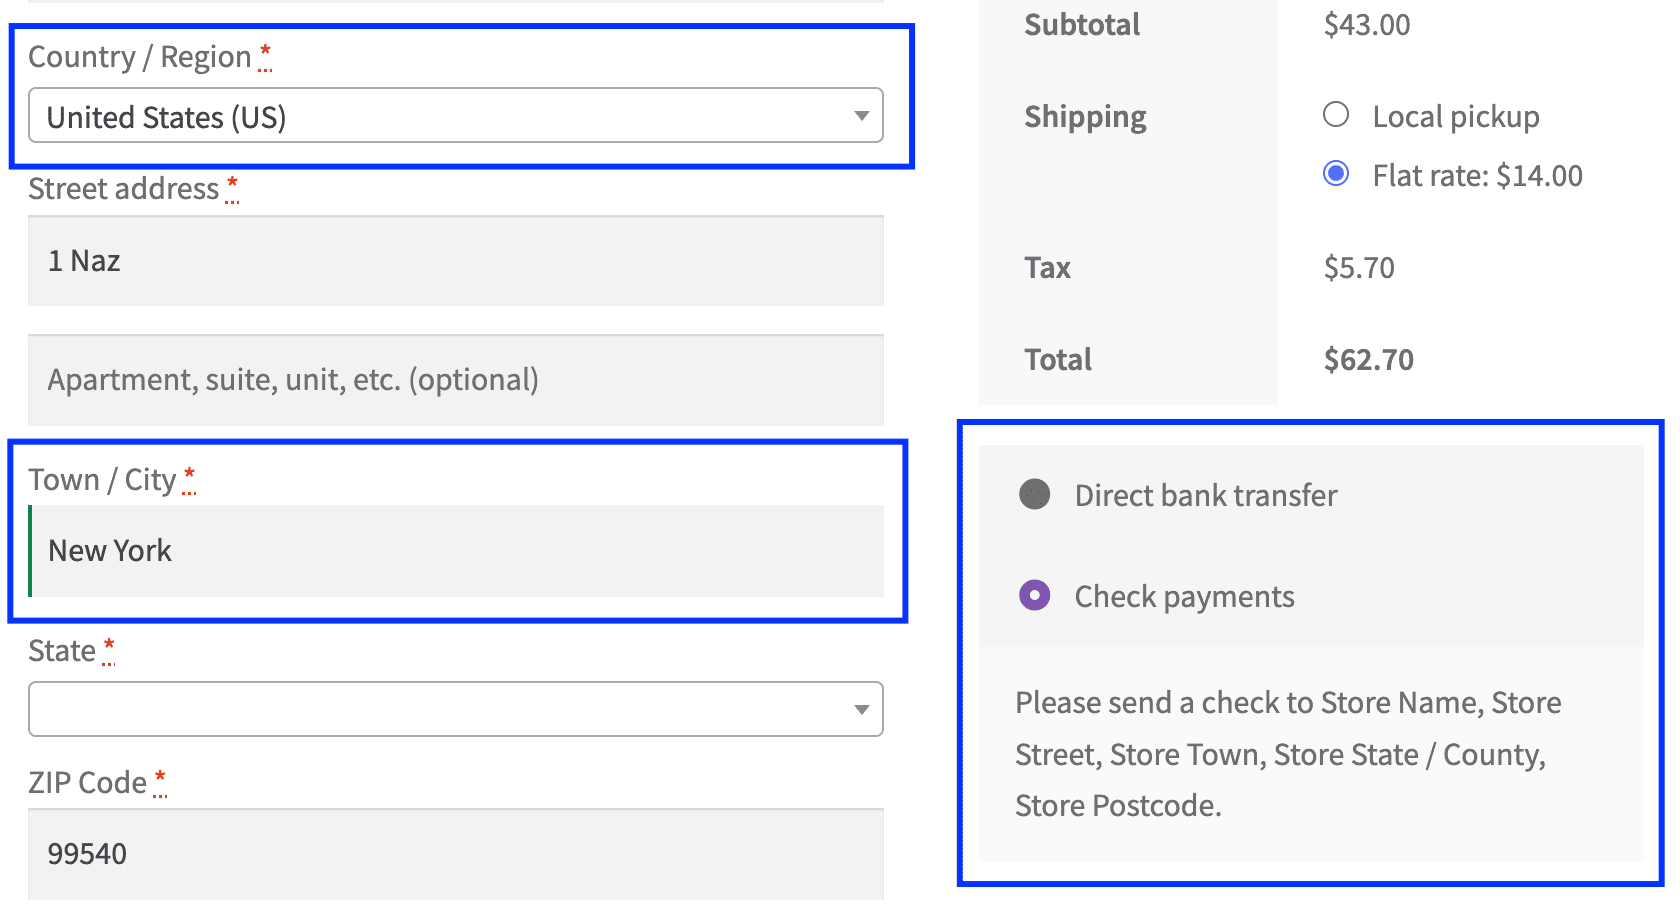Image resolution: width=1680 pixels, height=920 pixels.
Task: Click the ZIP Code field
Action: tap(455, 854)
